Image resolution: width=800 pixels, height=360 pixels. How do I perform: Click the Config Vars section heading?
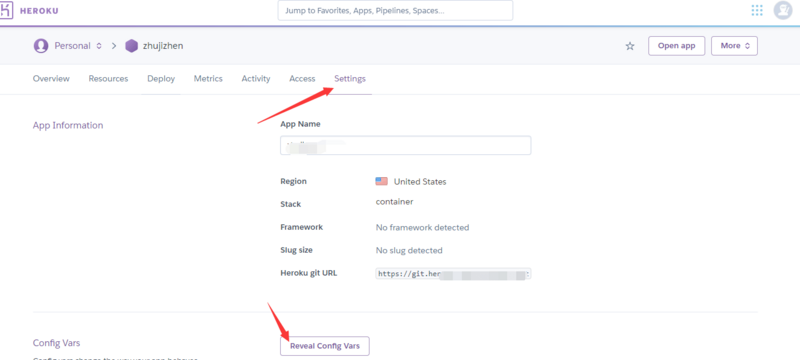(x=56, y=343)
